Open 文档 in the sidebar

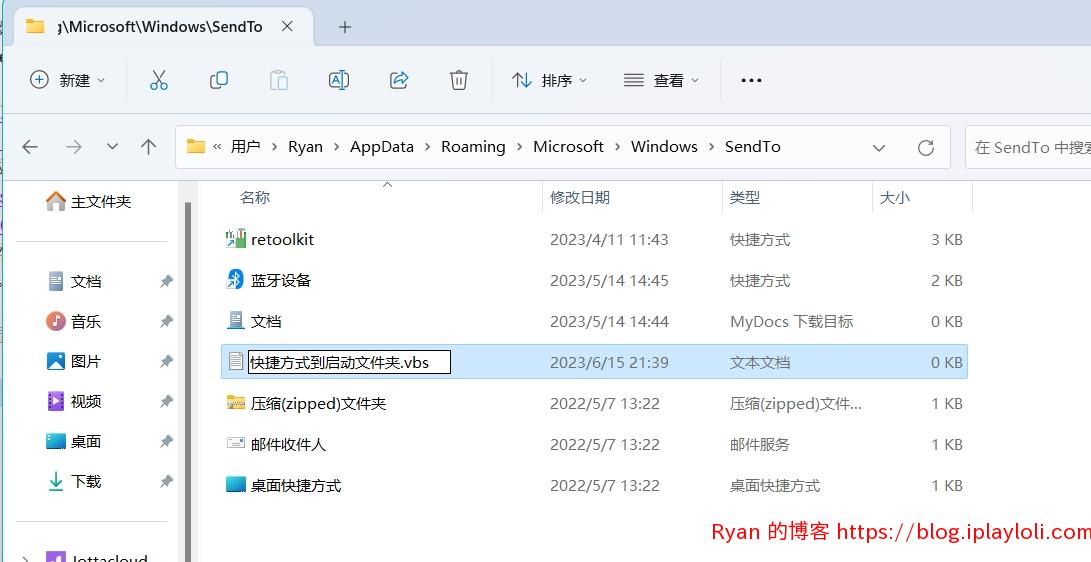74,282
